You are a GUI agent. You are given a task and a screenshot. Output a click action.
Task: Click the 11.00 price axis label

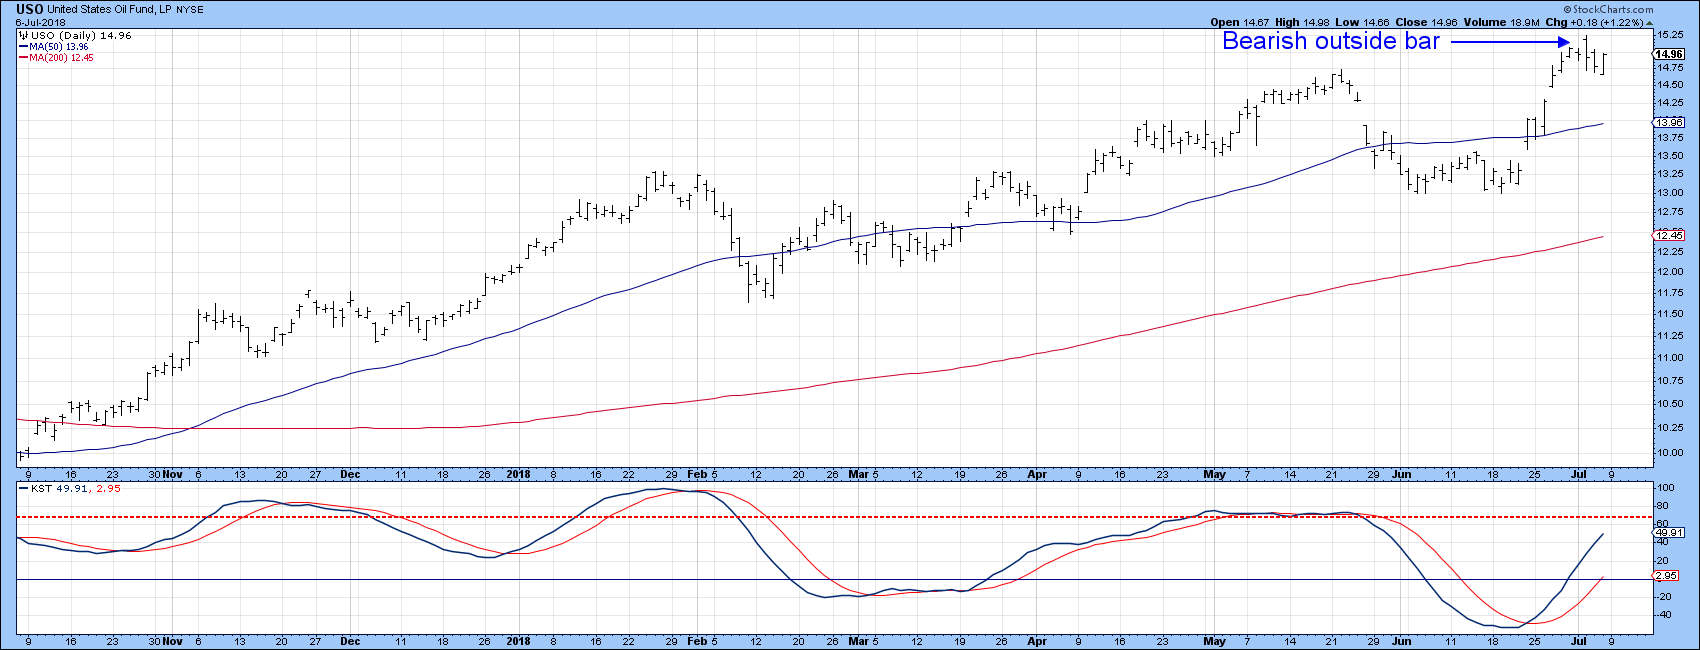coord(1669,358)
